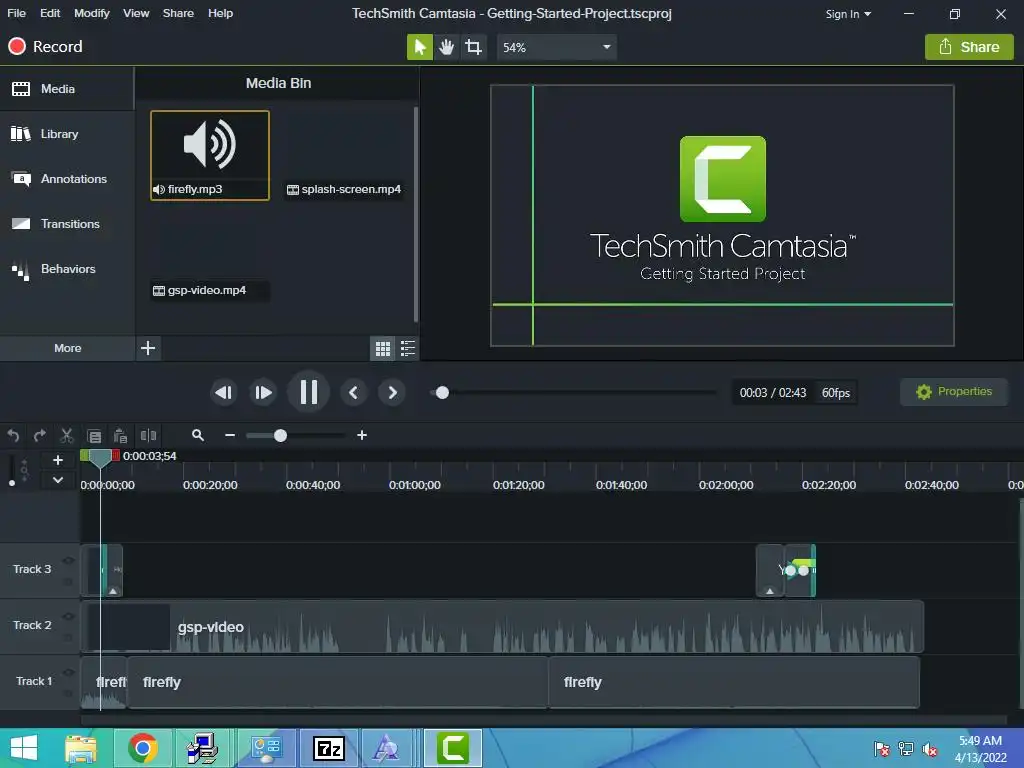The height and width of the screenshot is (768, 1024).
Task: Click the Track 3 label
Action: pos(32,569)
